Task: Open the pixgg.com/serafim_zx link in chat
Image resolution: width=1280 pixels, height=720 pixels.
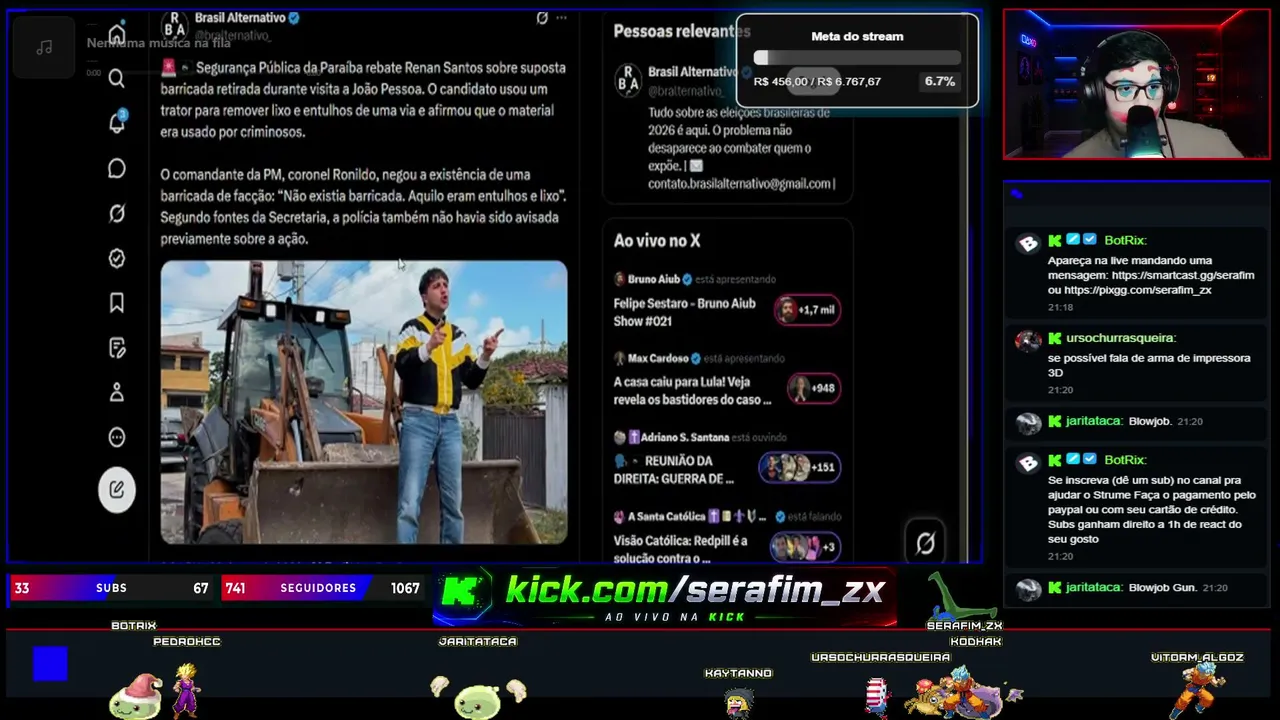Action: pyautogui.click(x=1138, y=290)
